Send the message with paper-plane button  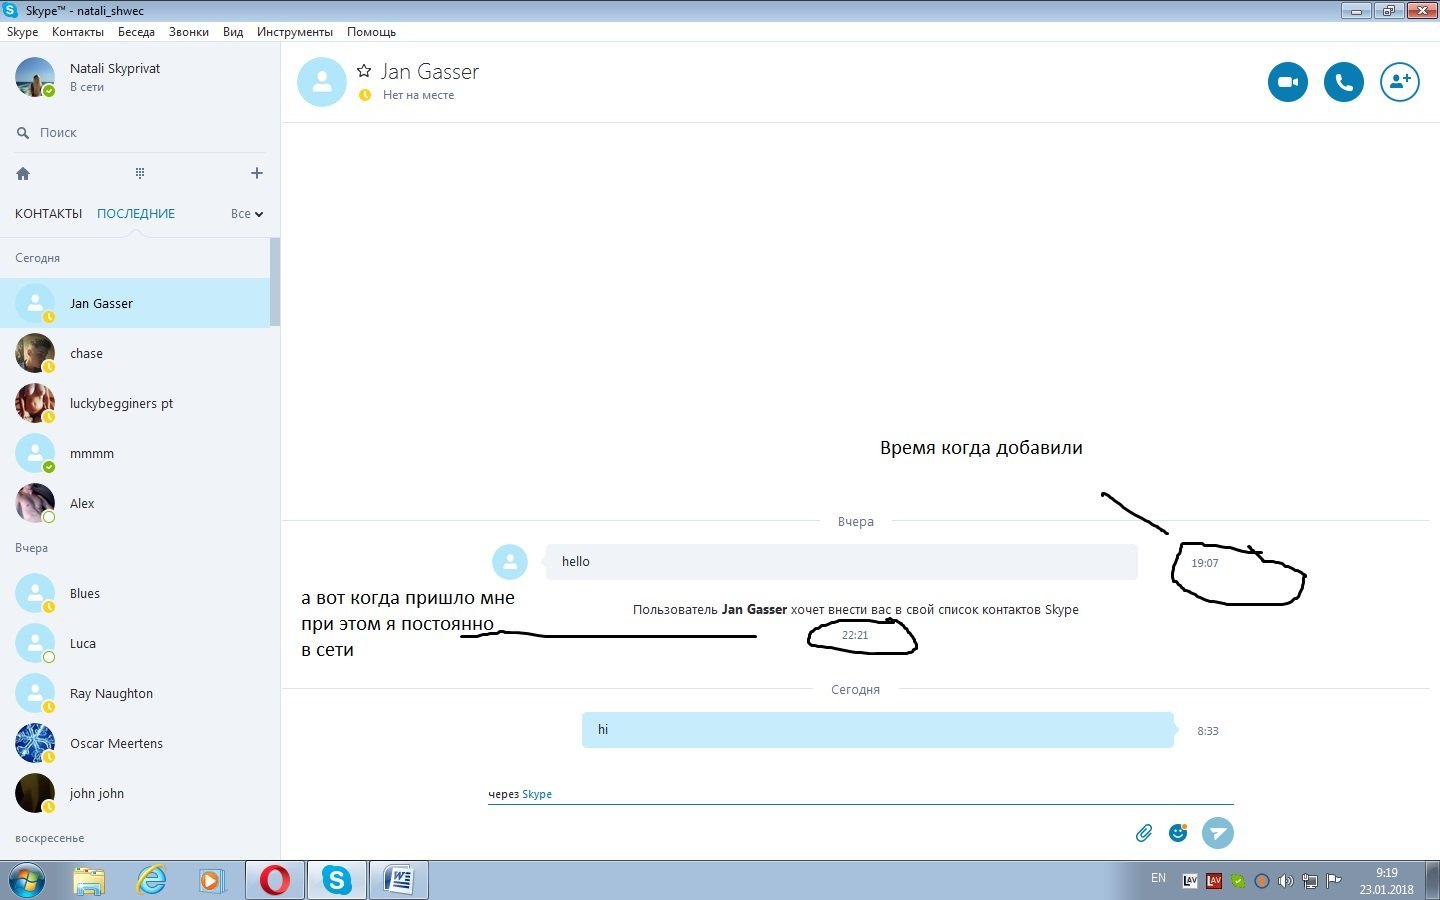click(x=1217, y=832)
